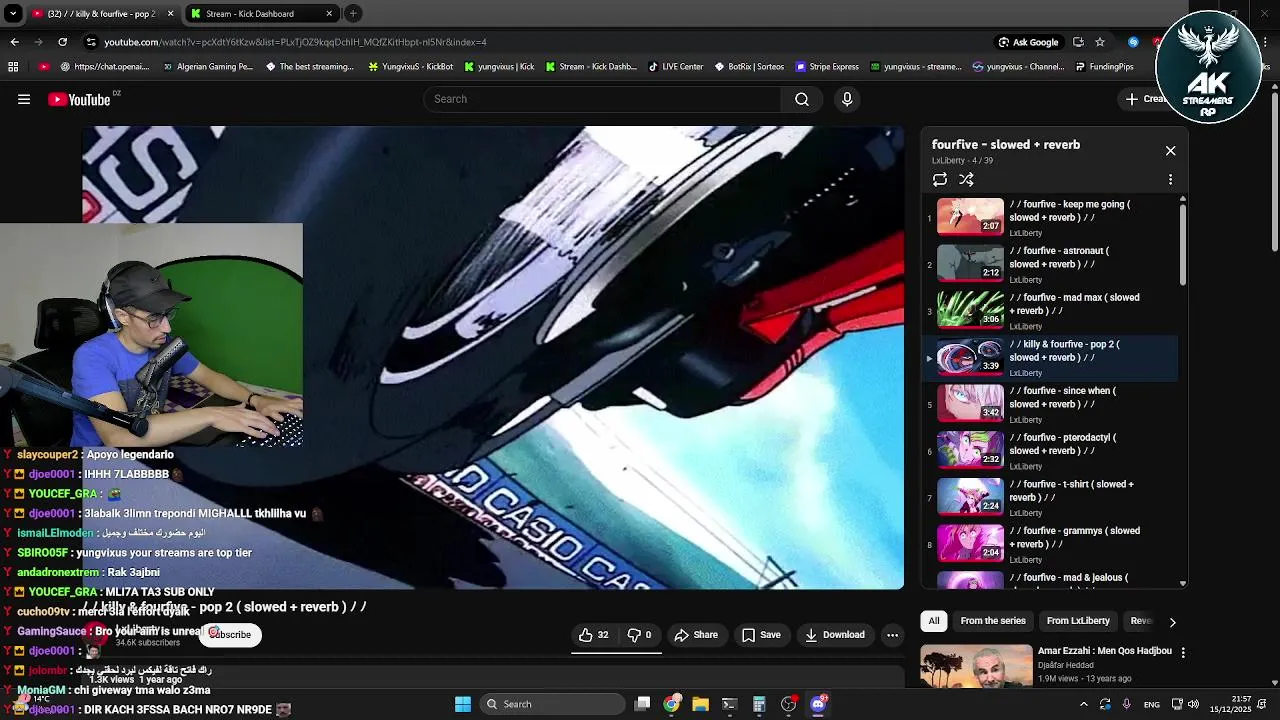Open File Explorer from the taskbar
This screenshot has width=1280, height=720.
[x=700, y=704]
